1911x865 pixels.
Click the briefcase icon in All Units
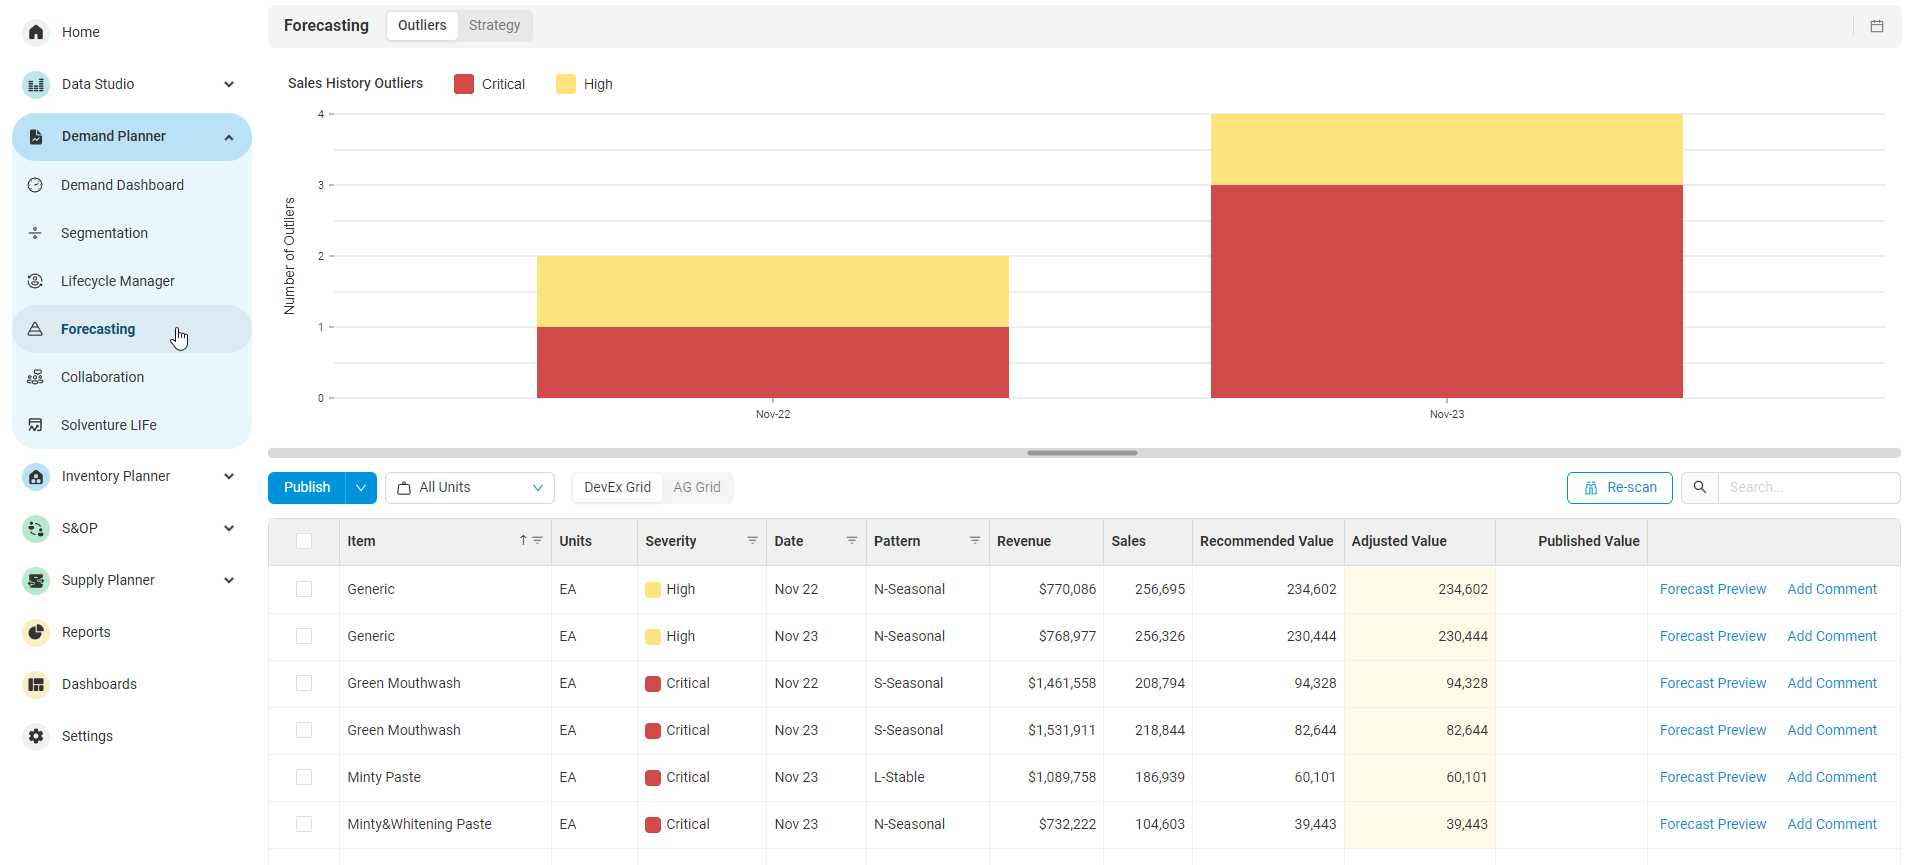pos(404,488)
